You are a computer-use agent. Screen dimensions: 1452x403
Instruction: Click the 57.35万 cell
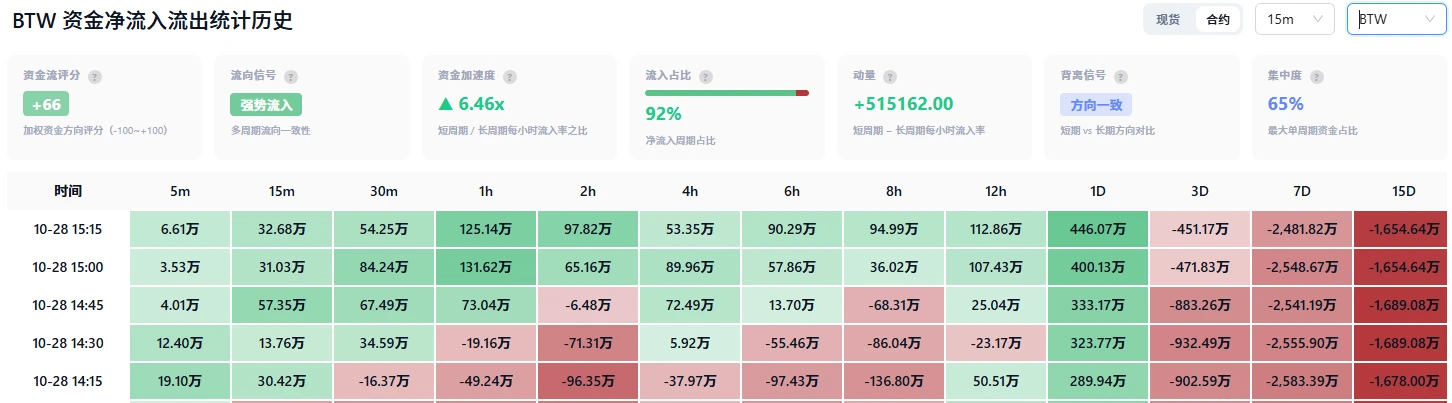point(282,305)
